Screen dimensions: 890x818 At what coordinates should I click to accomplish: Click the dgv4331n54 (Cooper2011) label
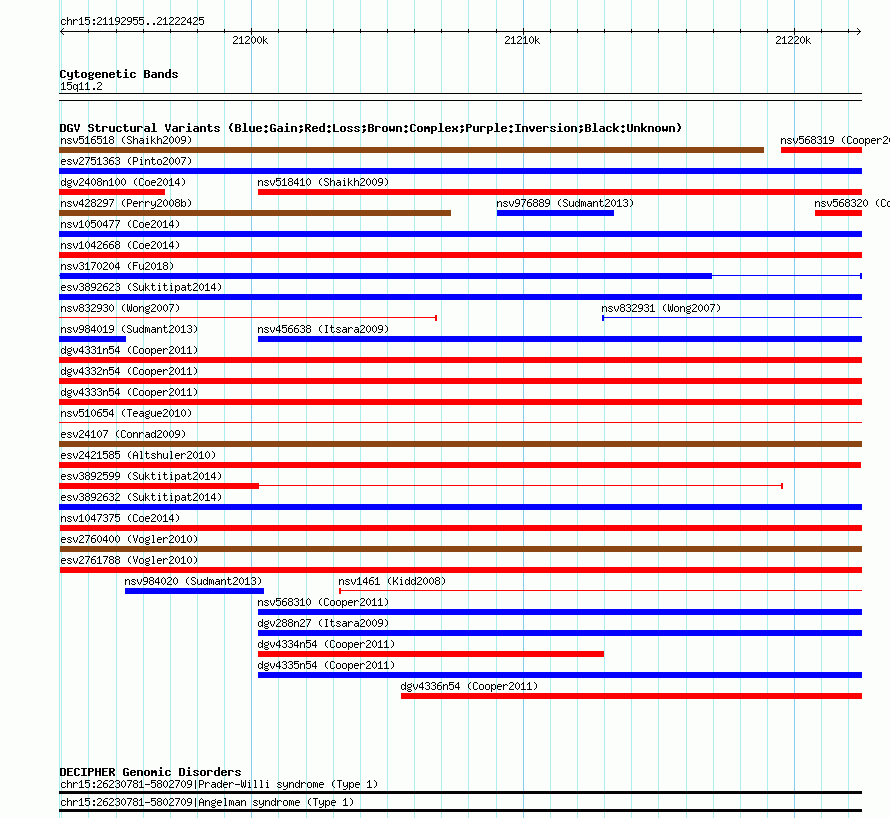129,350
